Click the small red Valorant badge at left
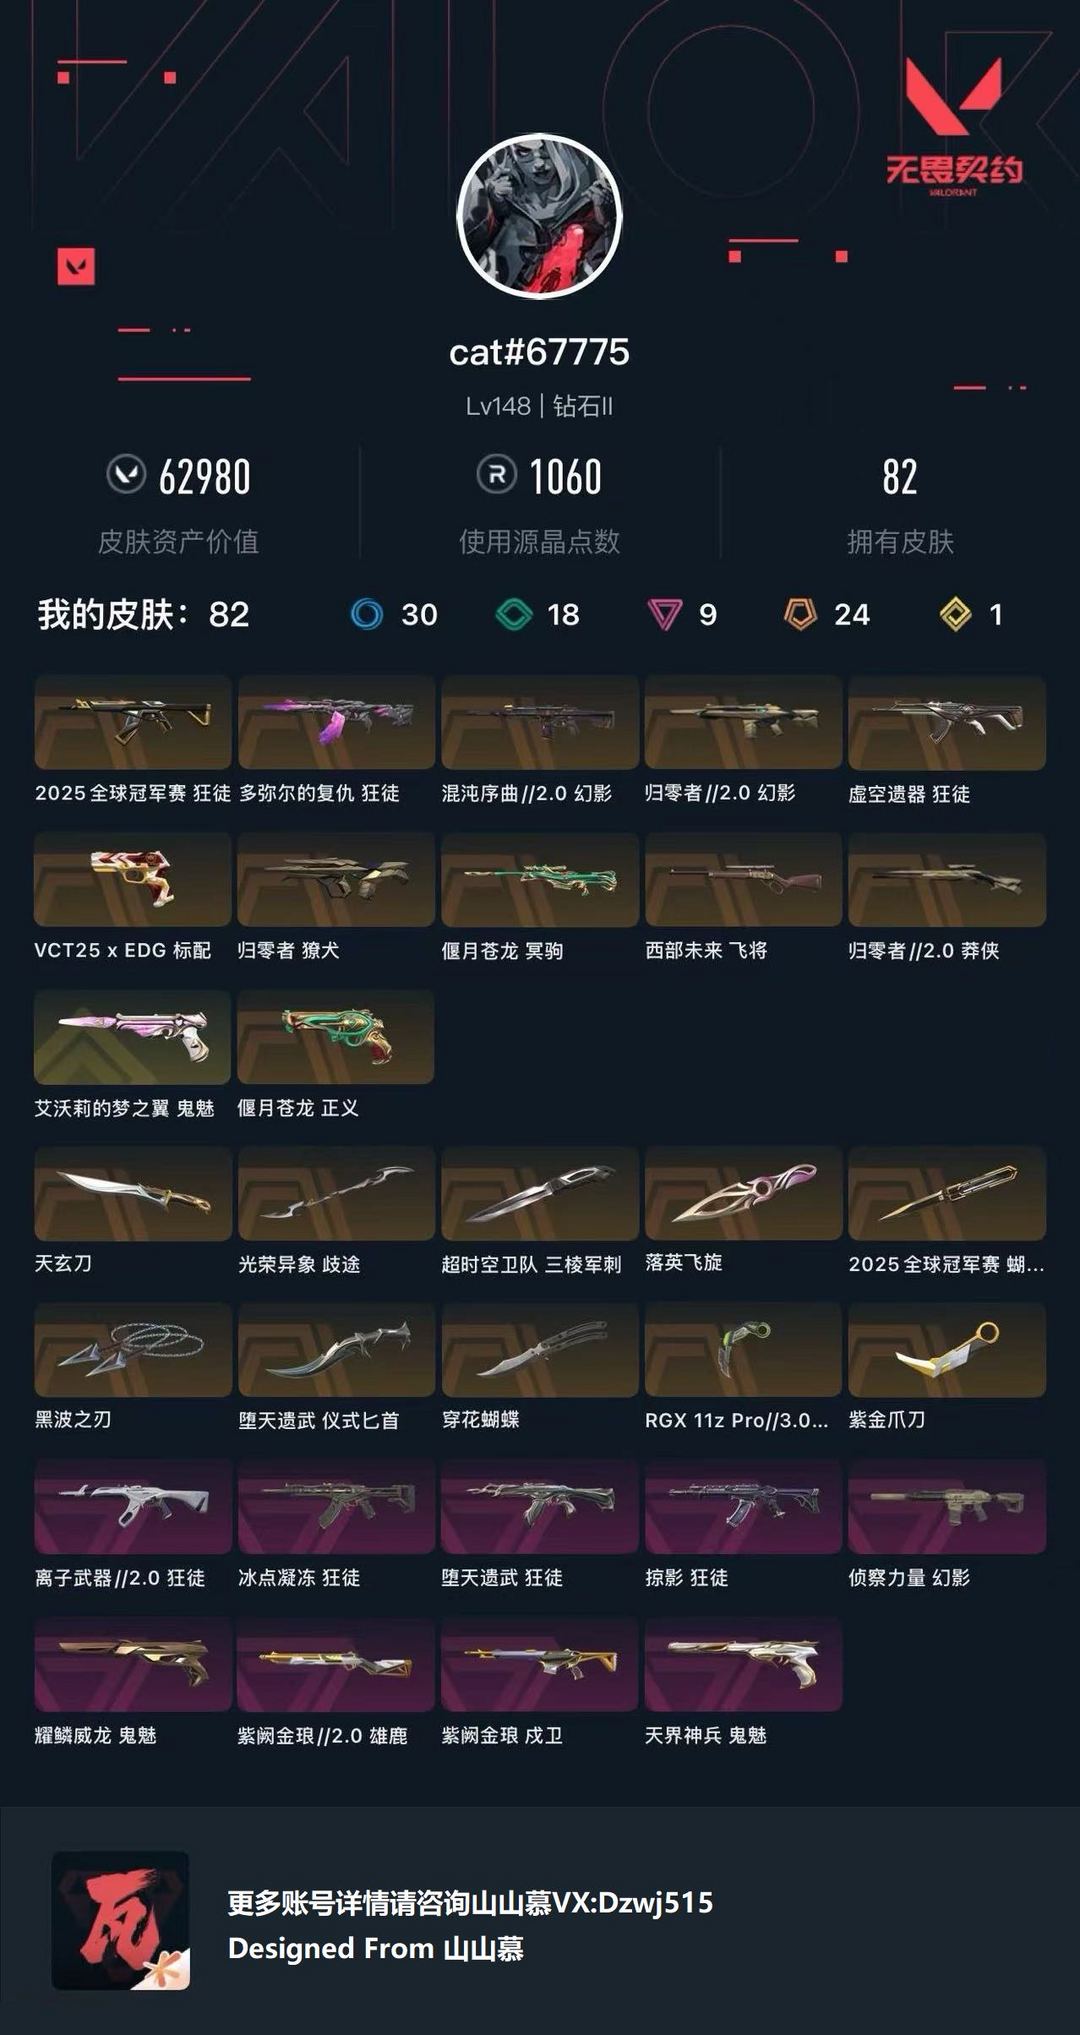This screenshot has height=2035, width=1080. click(76, 266)
